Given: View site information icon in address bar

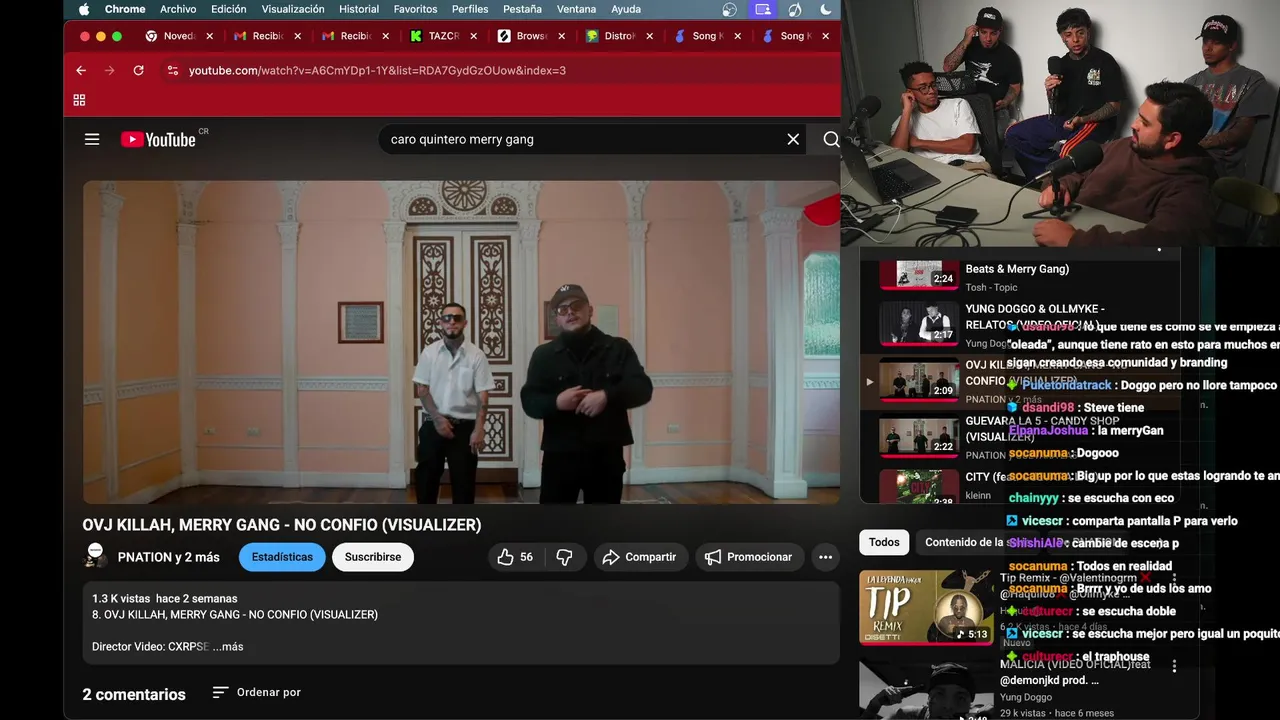Looking at the screenshot, I should 172,70.
